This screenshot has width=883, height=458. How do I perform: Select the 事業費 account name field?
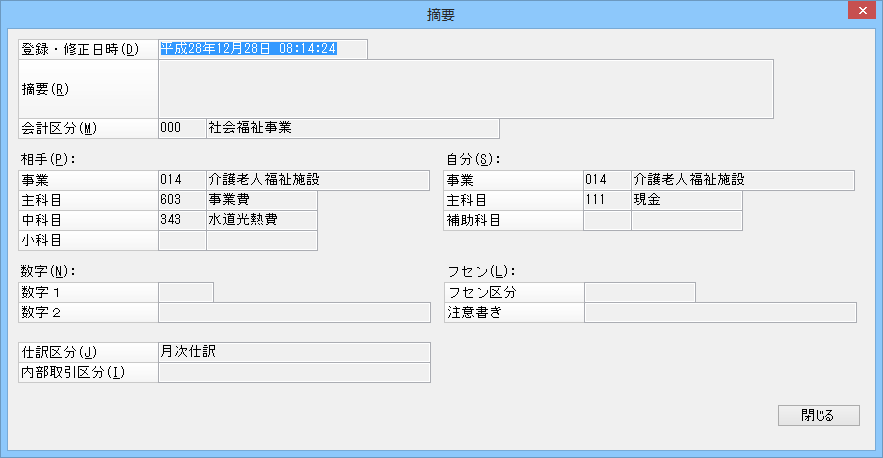pos(261,200)
